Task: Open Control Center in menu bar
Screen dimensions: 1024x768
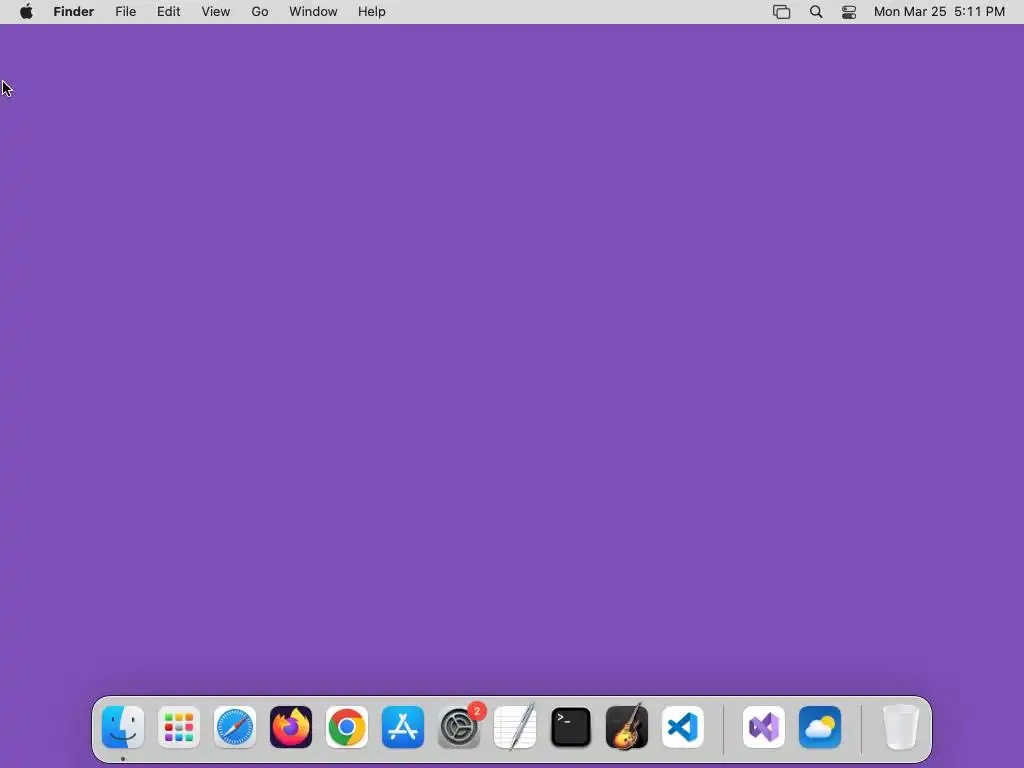Action: point(849,12)
